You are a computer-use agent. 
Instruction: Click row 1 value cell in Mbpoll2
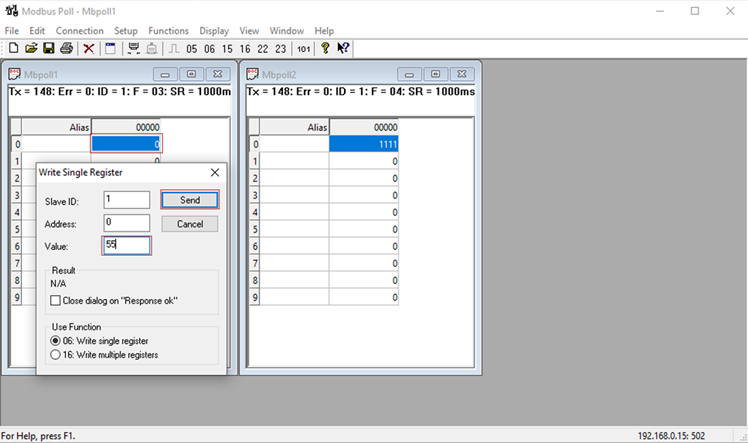pos(364,161)
